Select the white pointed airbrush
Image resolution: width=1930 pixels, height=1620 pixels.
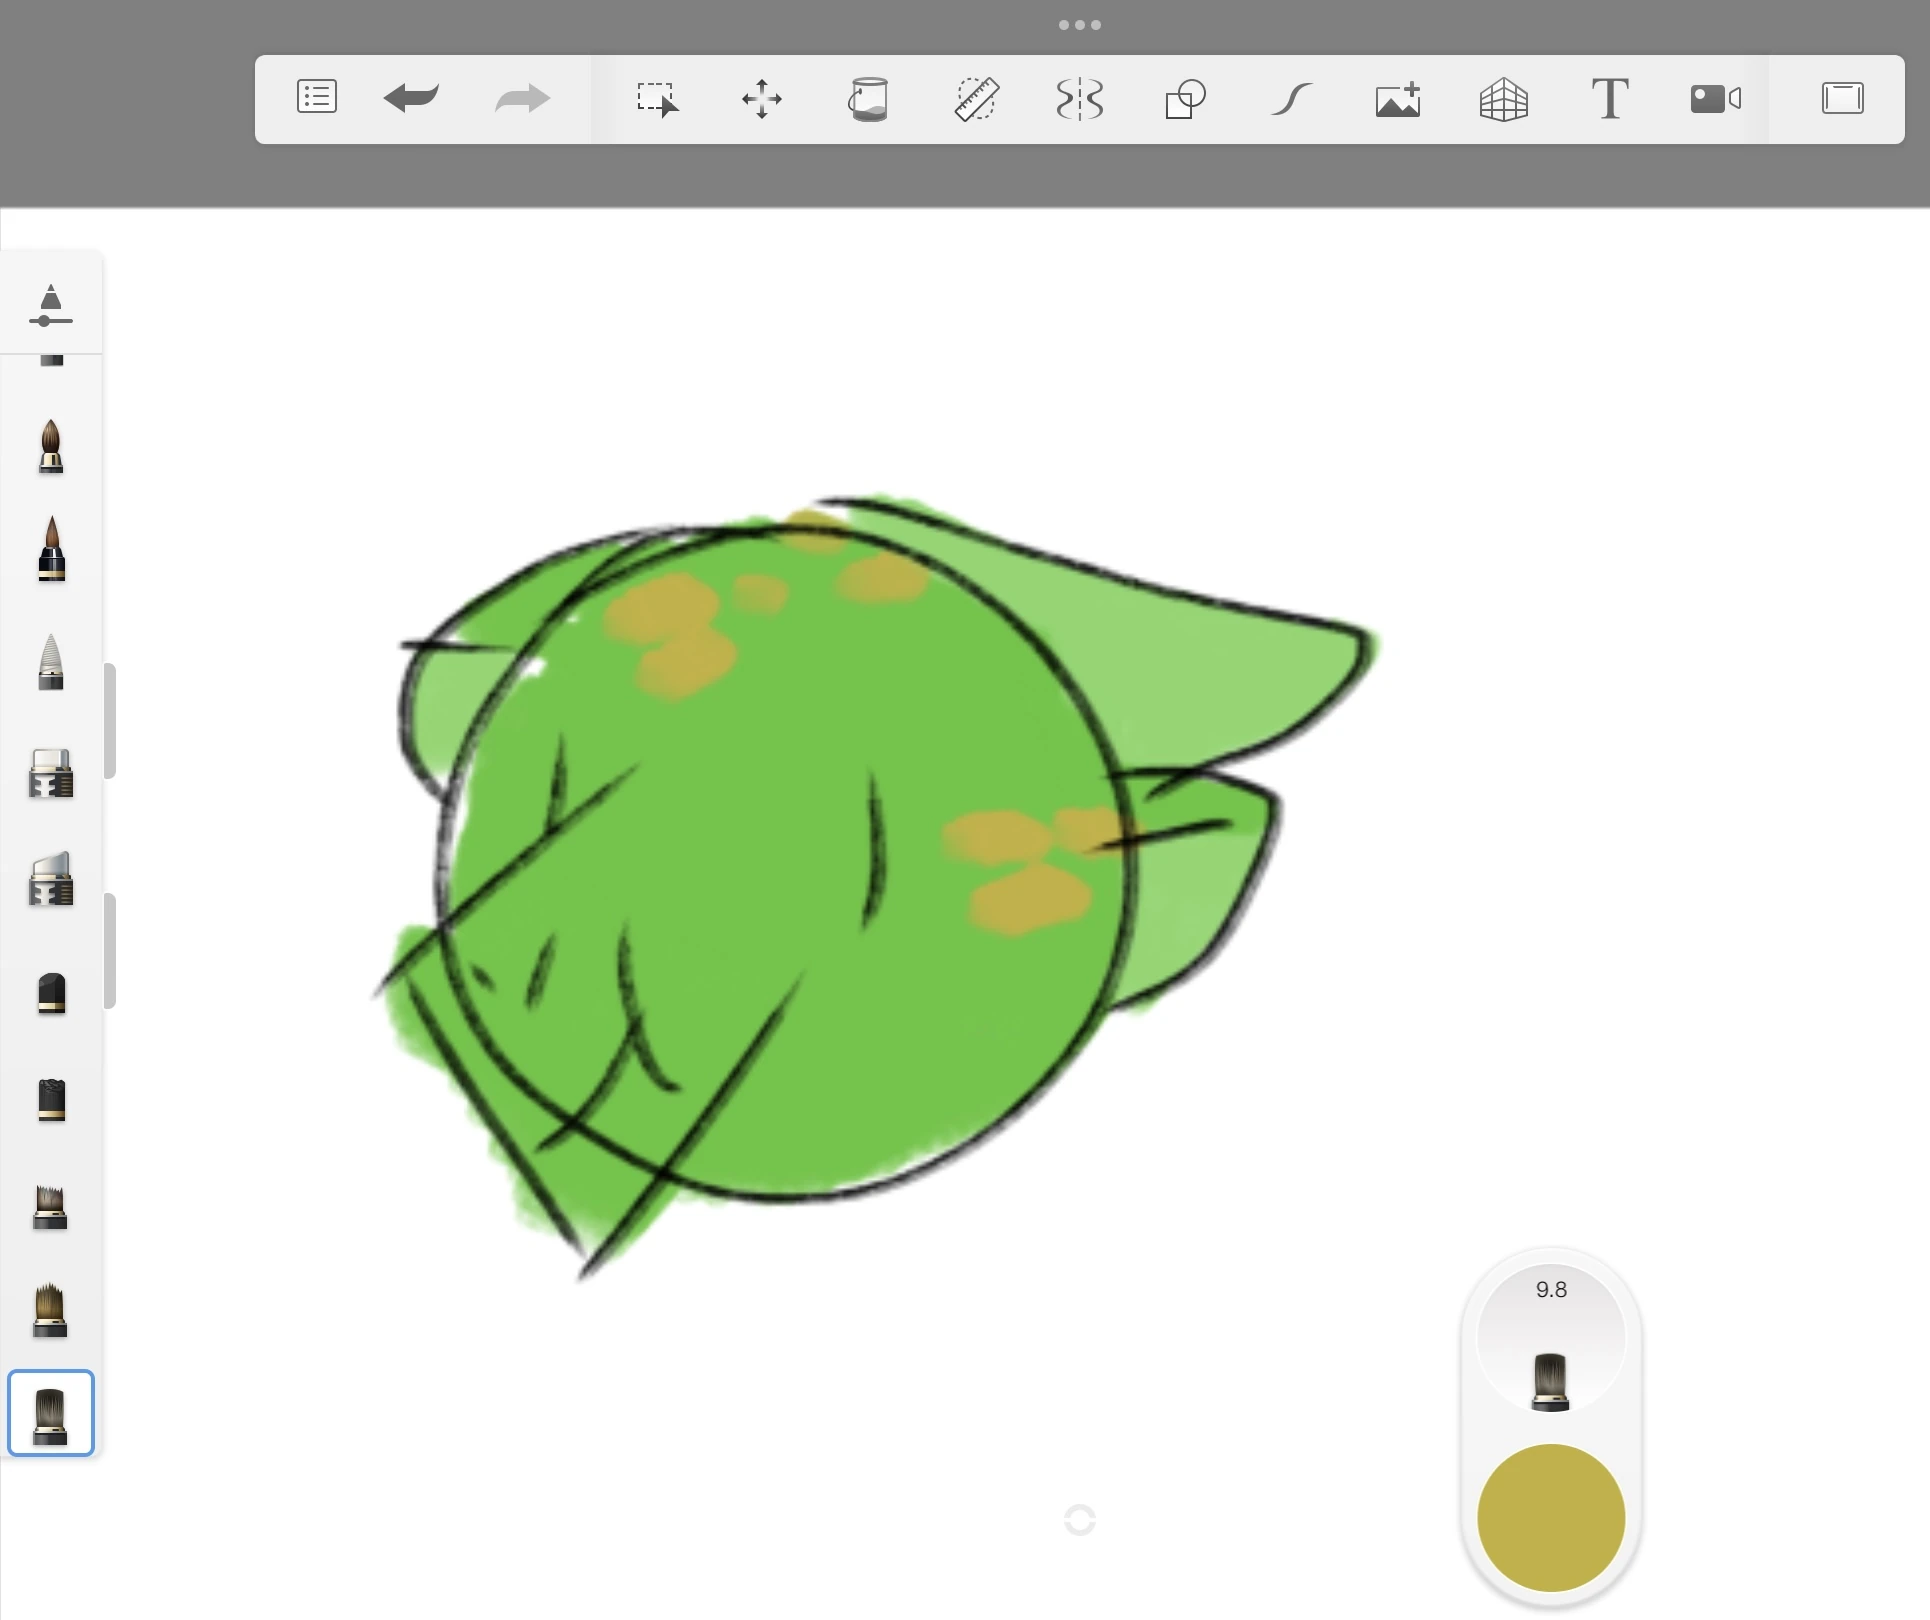pos(51,662)
